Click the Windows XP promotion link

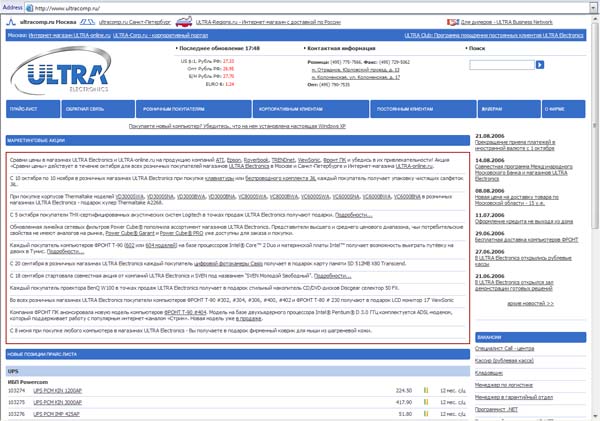tap(237, 126)
